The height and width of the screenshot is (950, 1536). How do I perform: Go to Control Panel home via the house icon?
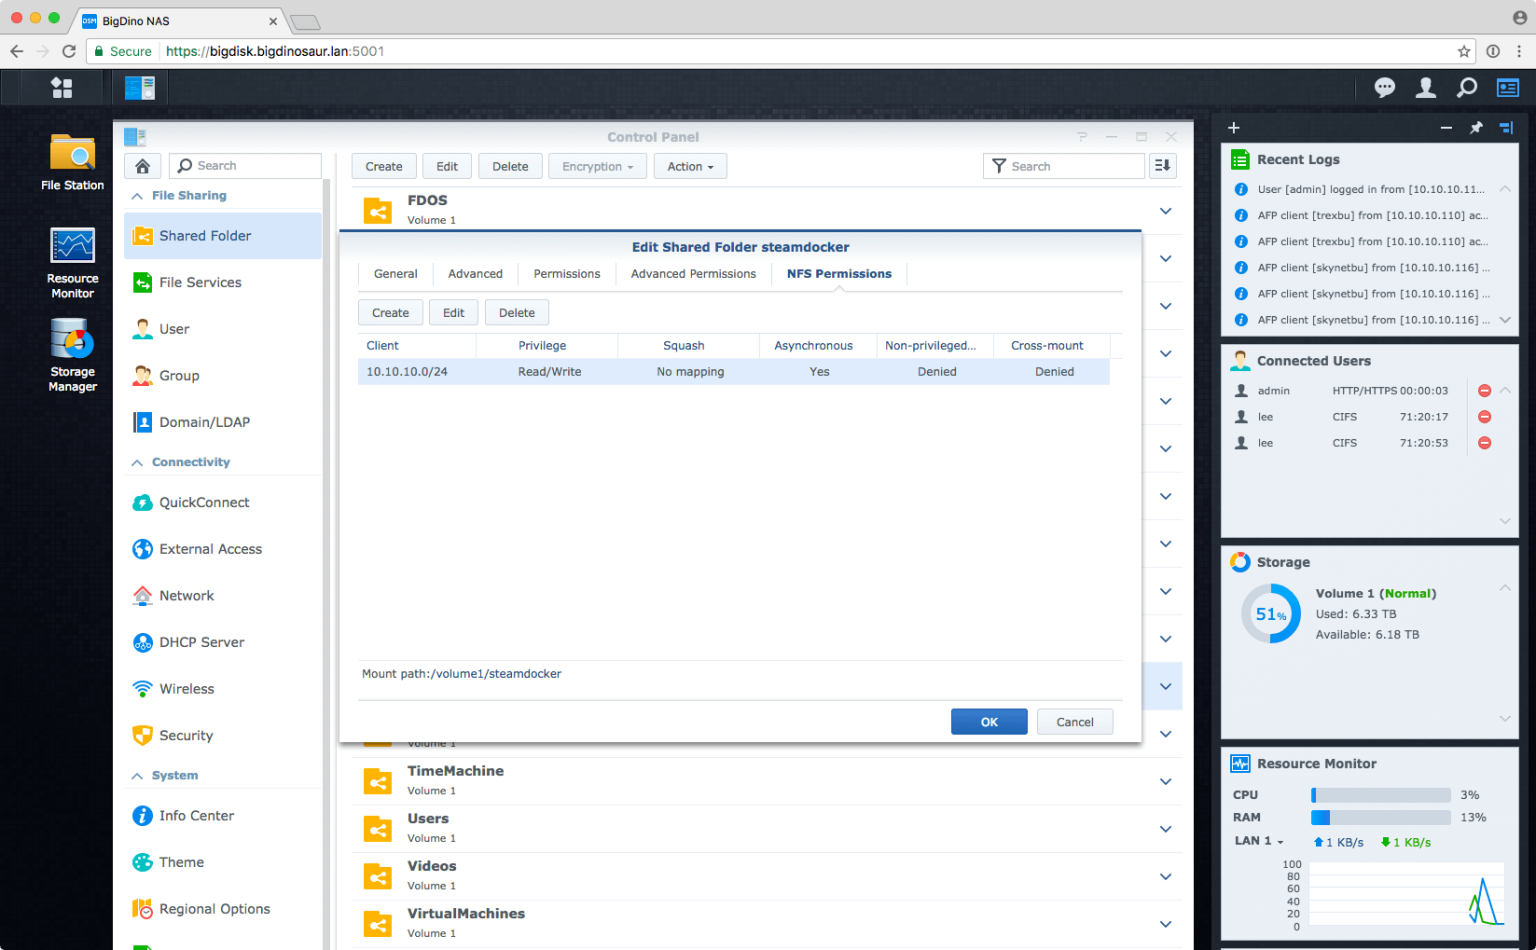coord(142,165)
